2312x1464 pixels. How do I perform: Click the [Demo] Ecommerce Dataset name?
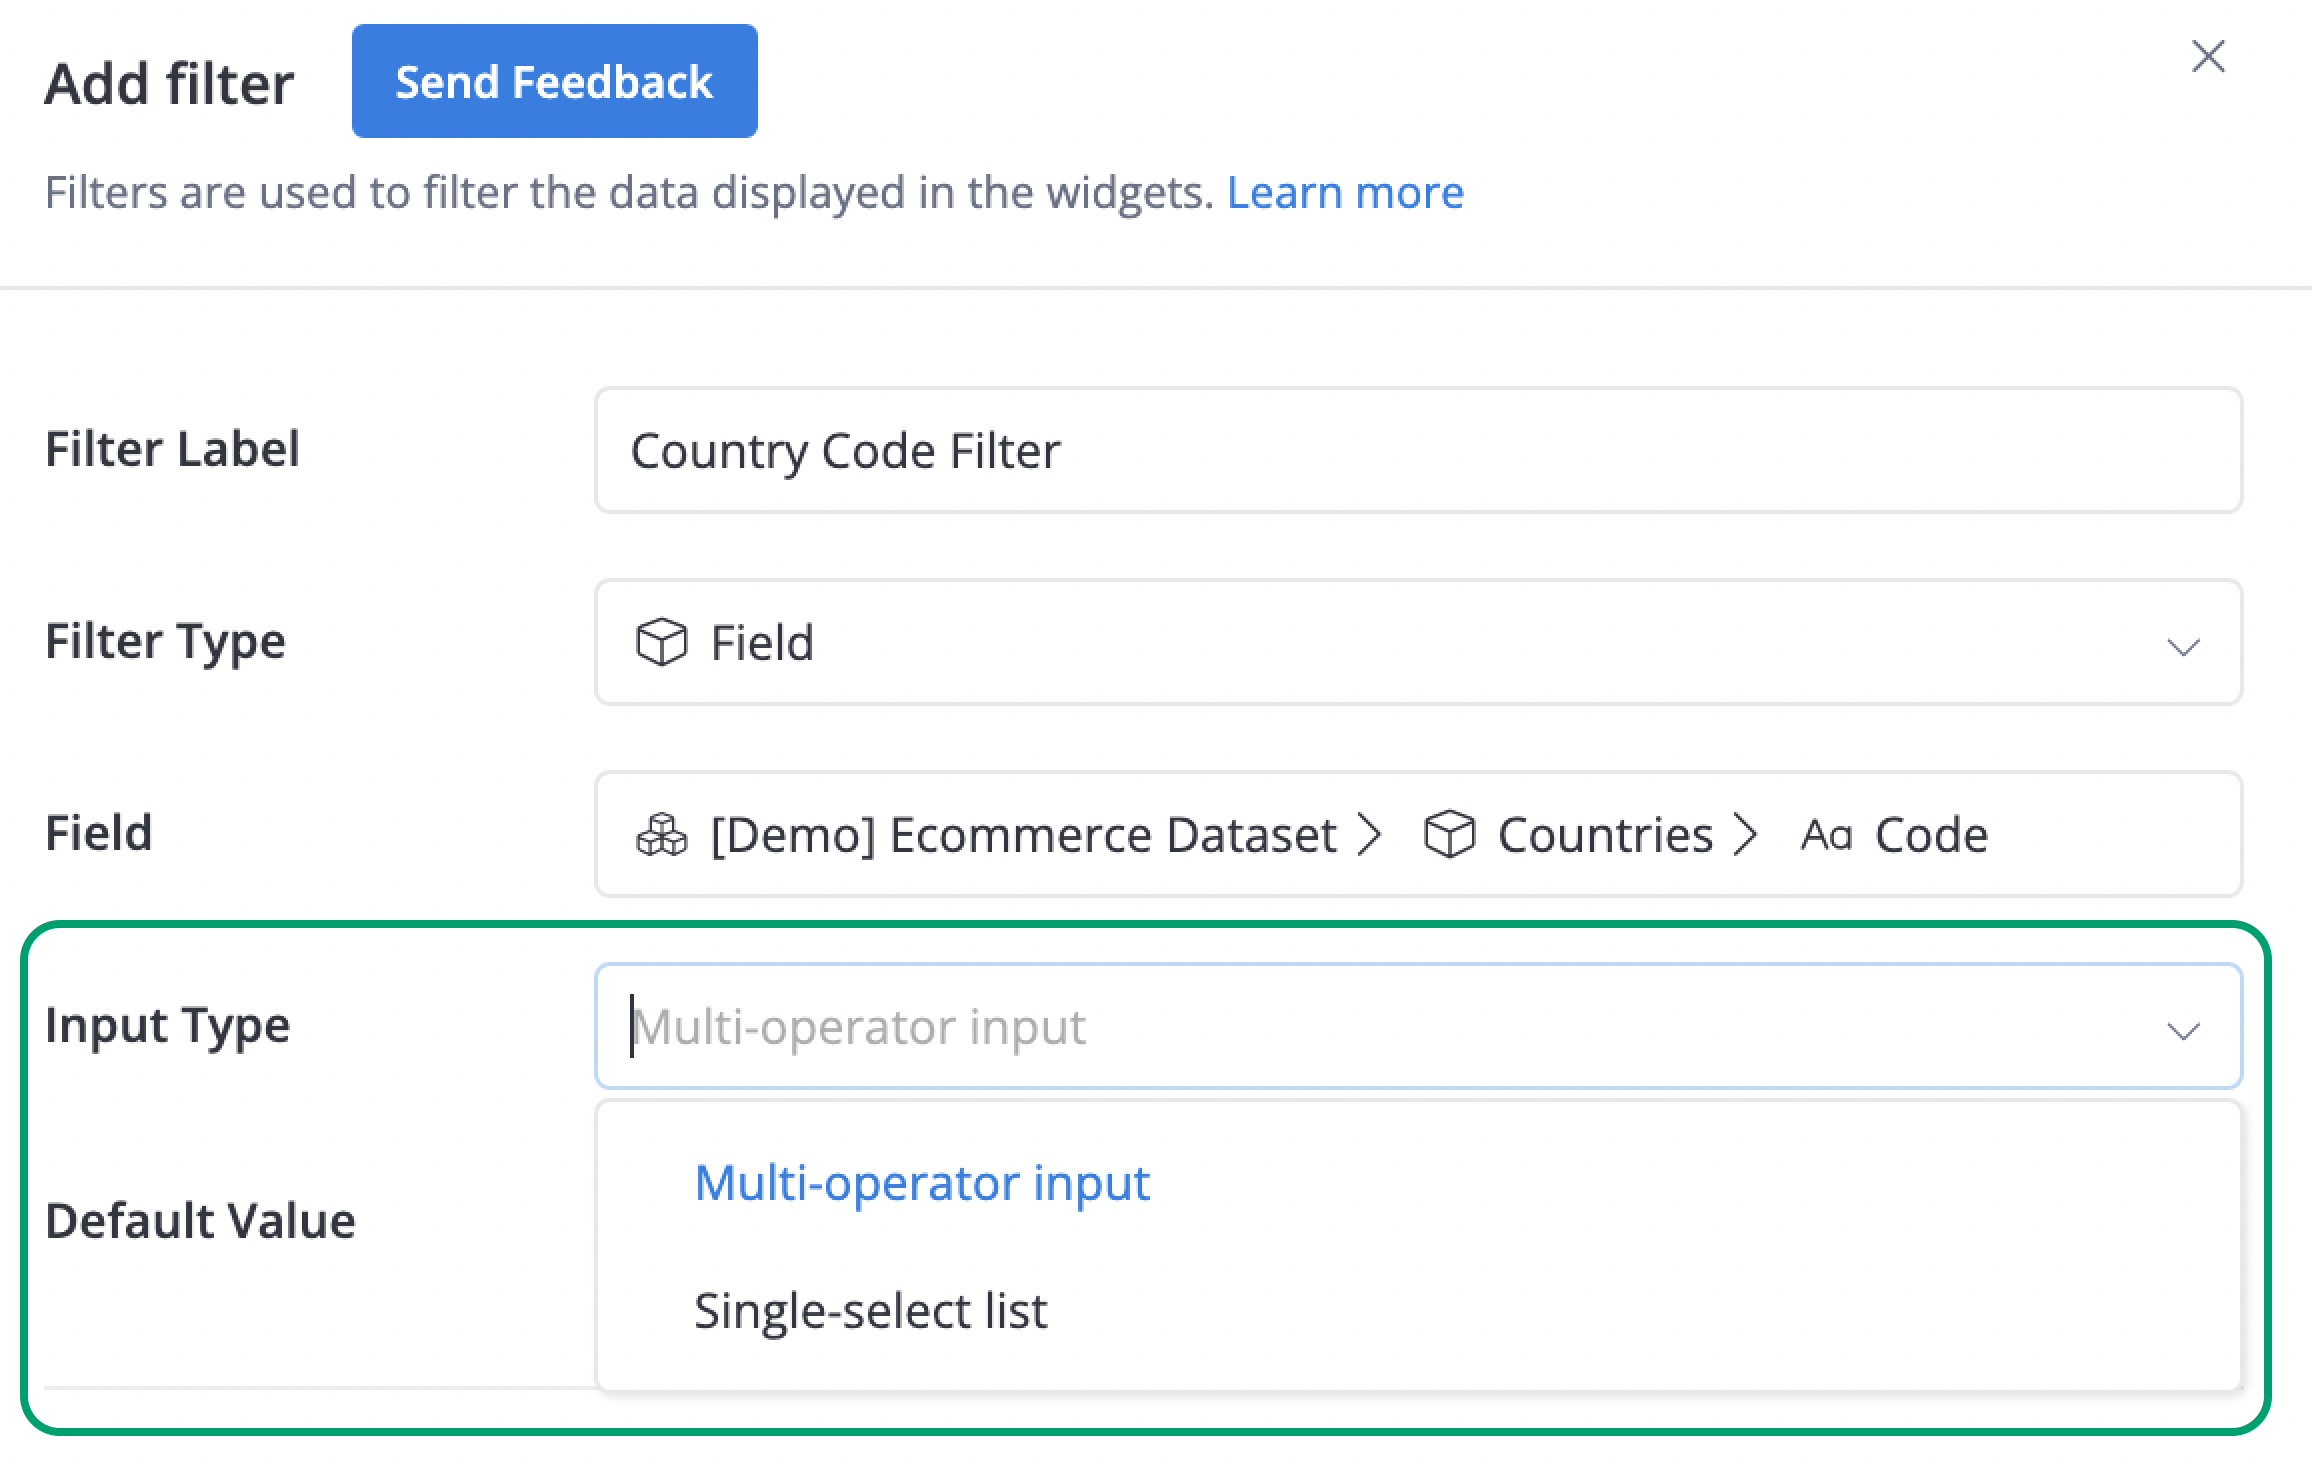pyautogui.click(x=1023, y=835)
